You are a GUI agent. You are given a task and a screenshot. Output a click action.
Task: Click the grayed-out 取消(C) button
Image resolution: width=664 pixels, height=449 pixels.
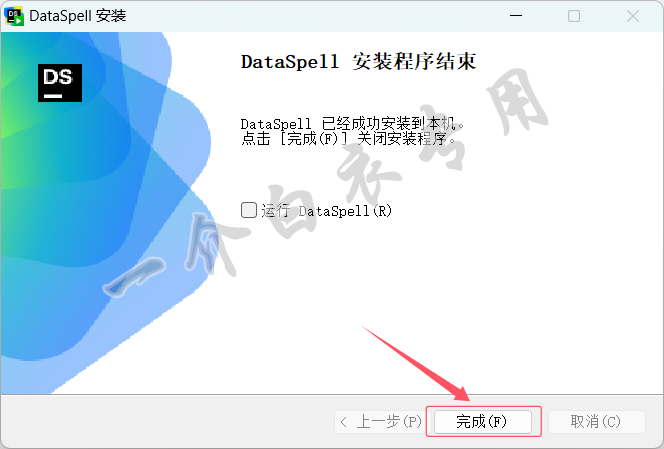point(596,421)
